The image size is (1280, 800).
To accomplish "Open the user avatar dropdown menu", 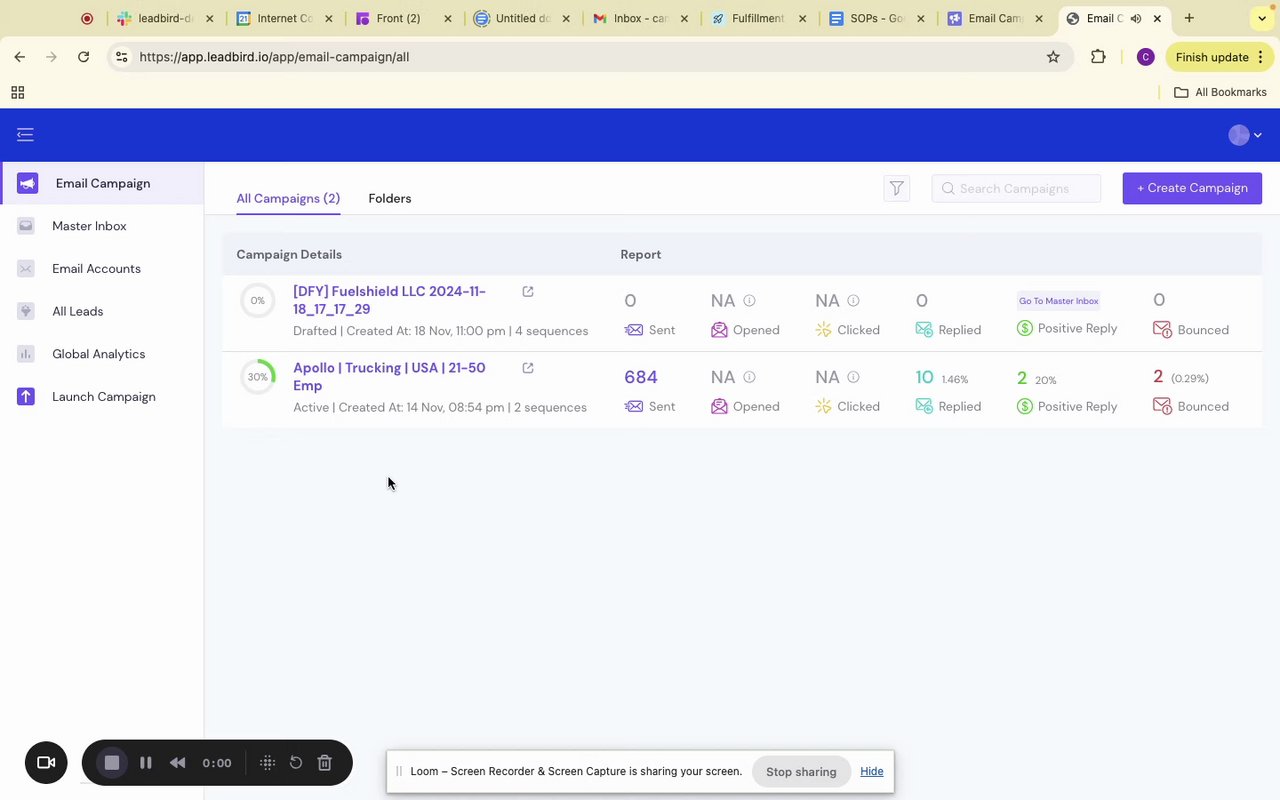I will click(1245, 135).
